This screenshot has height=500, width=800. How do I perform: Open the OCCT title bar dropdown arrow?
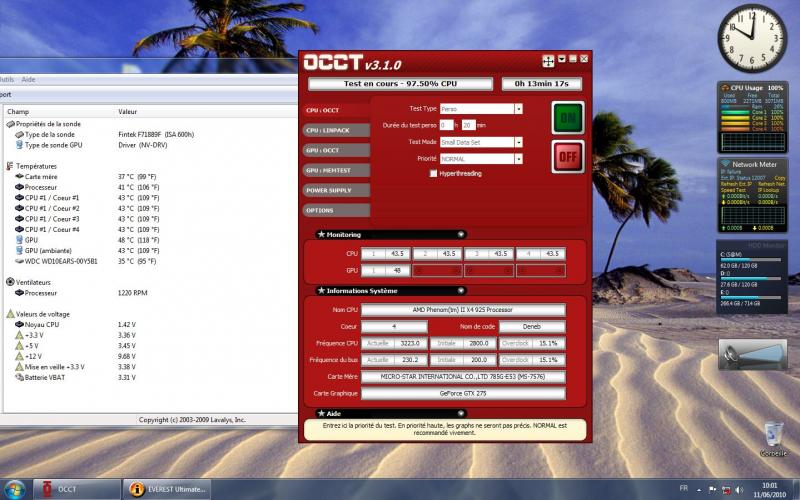pos(562,59)
